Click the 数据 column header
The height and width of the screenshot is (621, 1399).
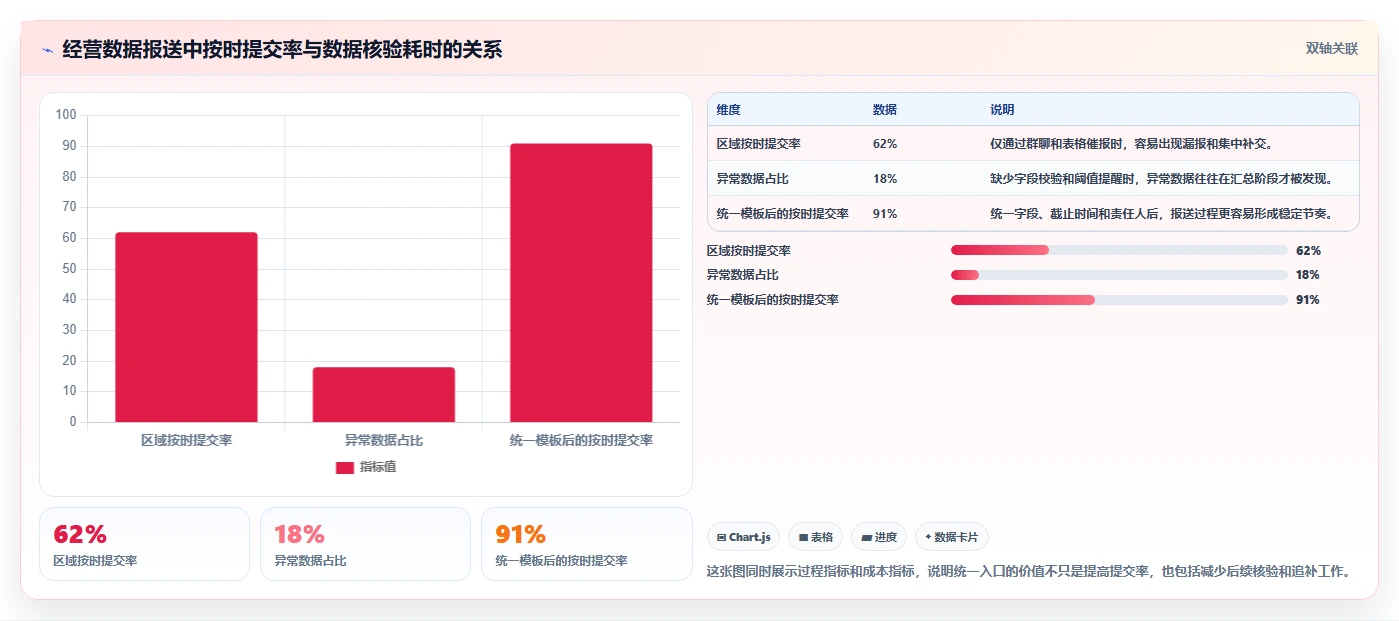click(x=885, y=110)
